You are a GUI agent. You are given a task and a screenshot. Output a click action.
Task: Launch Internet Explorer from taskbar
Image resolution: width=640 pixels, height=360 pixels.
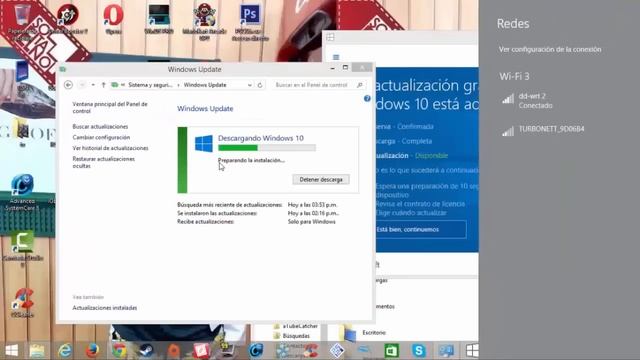click(64, 350)
